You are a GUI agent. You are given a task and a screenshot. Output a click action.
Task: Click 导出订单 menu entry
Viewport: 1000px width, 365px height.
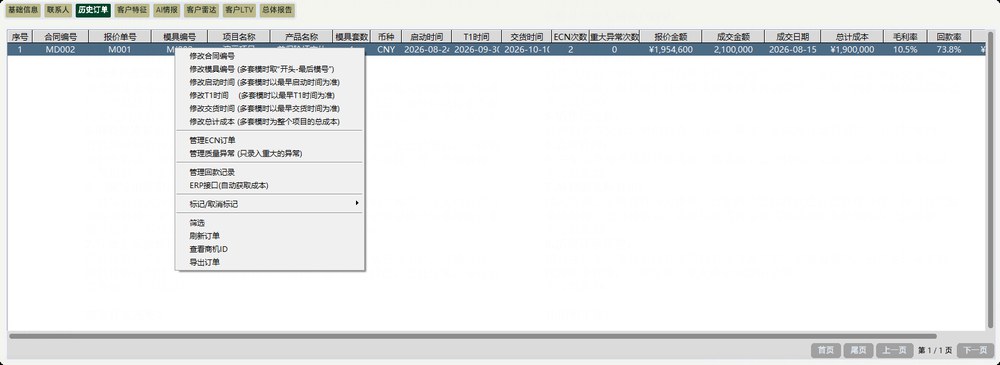click(270, 262)
